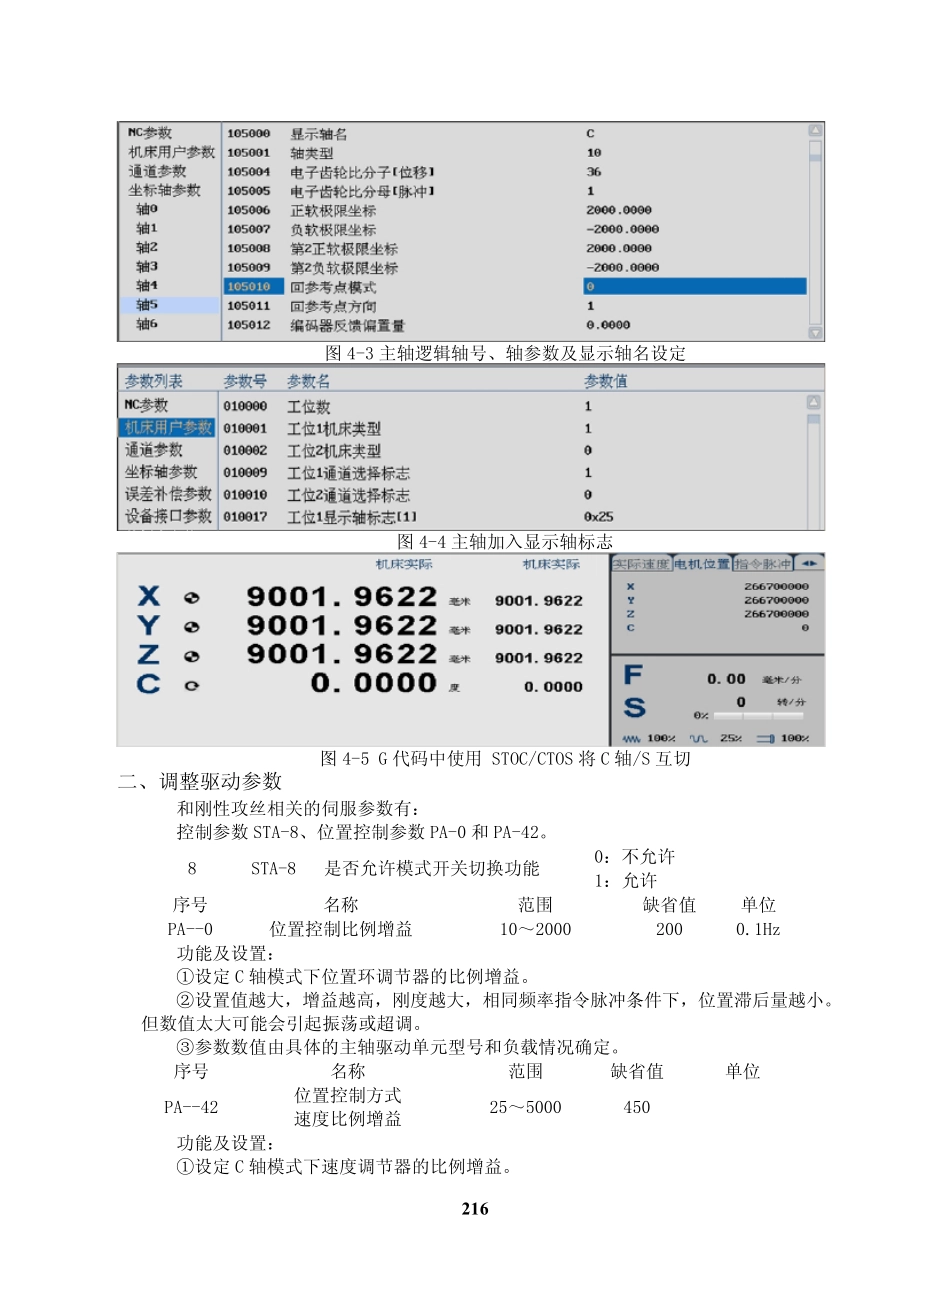The width and height of the screenshot is (950, 1301).
Task: Select 轴3 in the axis tree
Action: click(147, 267)
